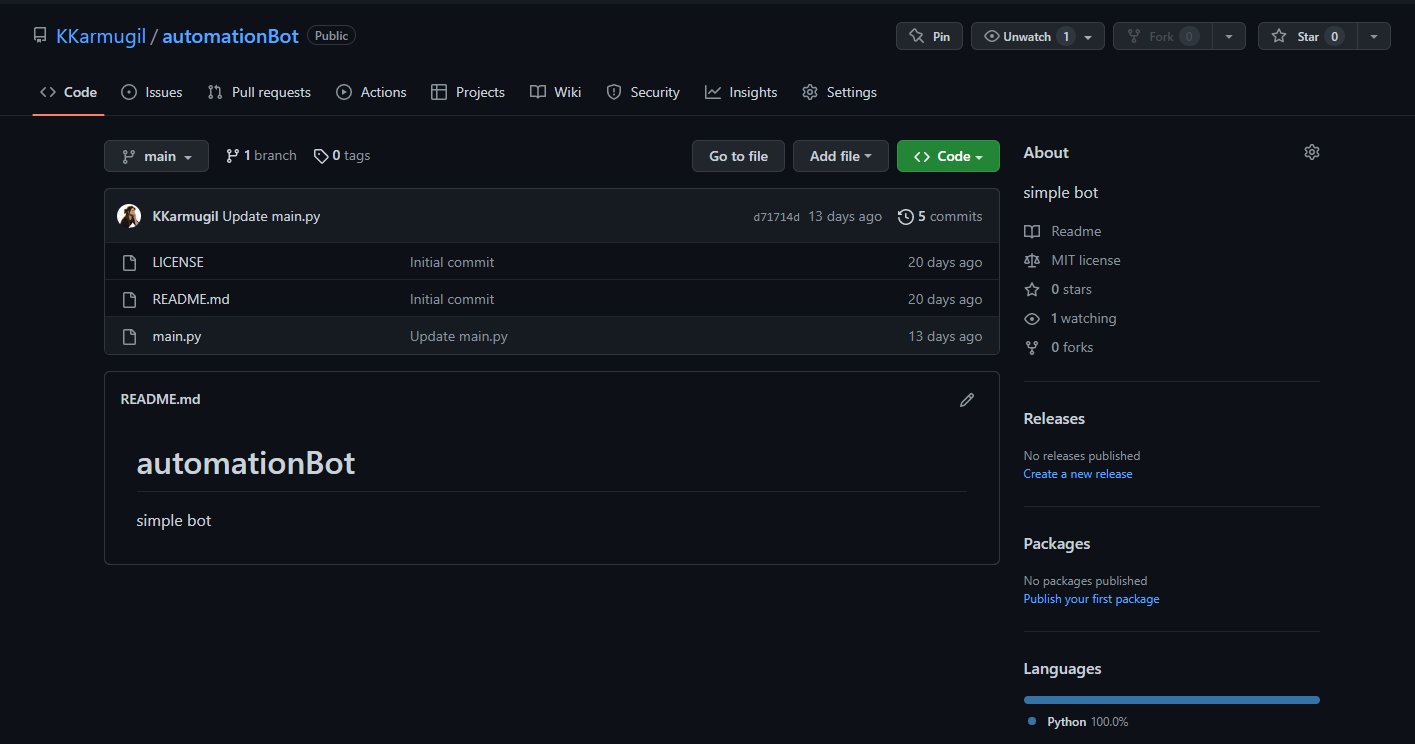The width and height of the screenshot is (1415, 744).
Task: Click KKarmugil author name in latest commit row
Action: [x=185, y=216]
